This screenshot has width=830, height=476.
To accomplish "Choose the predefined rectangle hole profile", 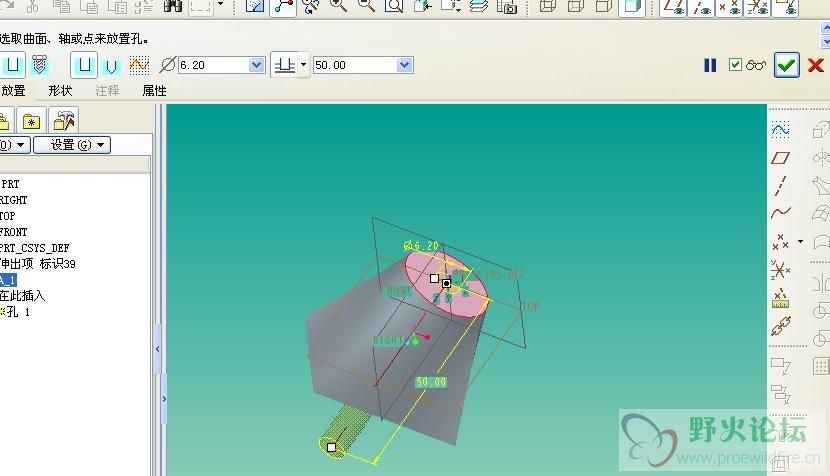I will click(x=84, y=65).
